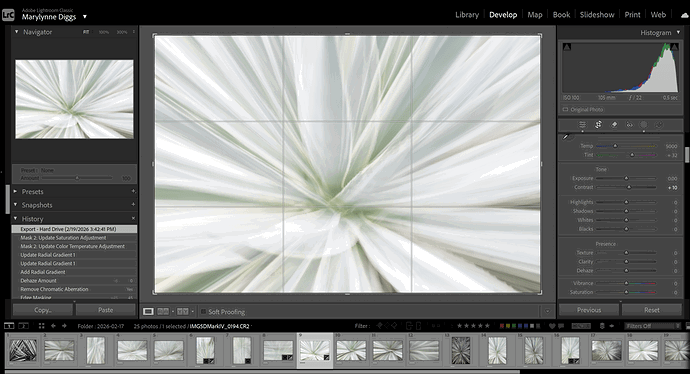Open toolbar content dropdown arrow
Viewport: 690px width, 374px height.
click(547, 312)
